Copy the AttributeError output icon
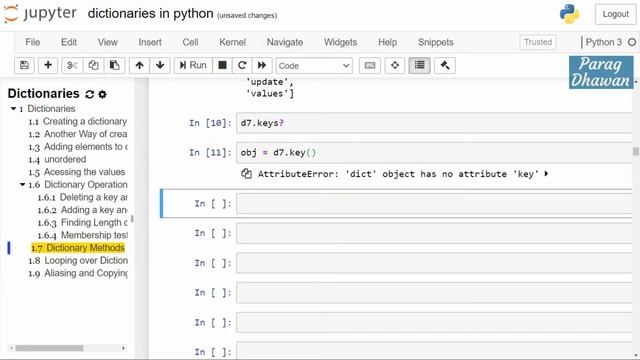This screenshot has height=360, width=640. 246,174
